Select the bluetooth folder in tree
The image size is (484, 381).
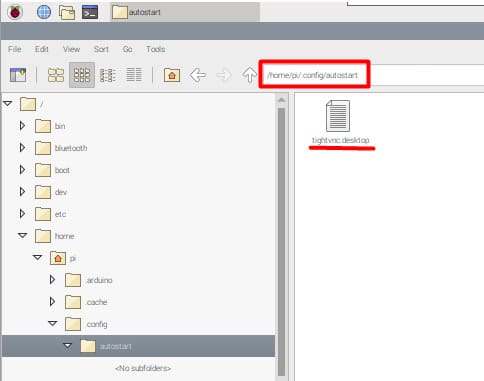click(x=61, y=148)
